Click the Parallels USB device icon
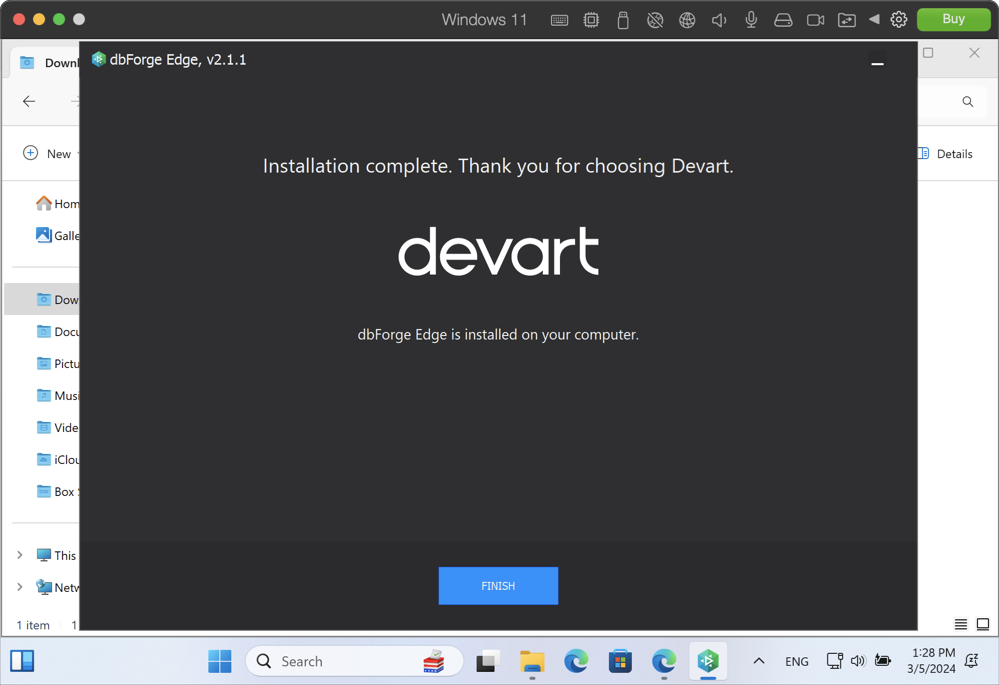This screenshot has height=685, width=999. point(623,20)
